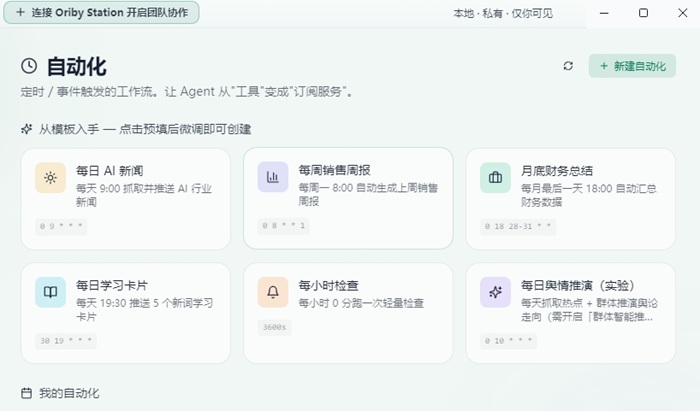Screen dimensions: 700x411
Task: Select the 每日舆情推演（实验） template title
Action: pos(578,286)
